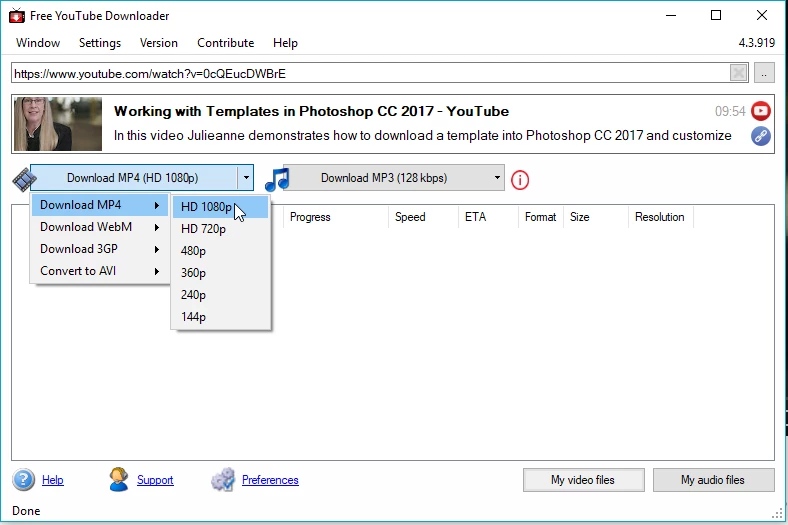The image size is (788, 525).
Task: Click the blue link chain icon
Action: tap(761, 136)
